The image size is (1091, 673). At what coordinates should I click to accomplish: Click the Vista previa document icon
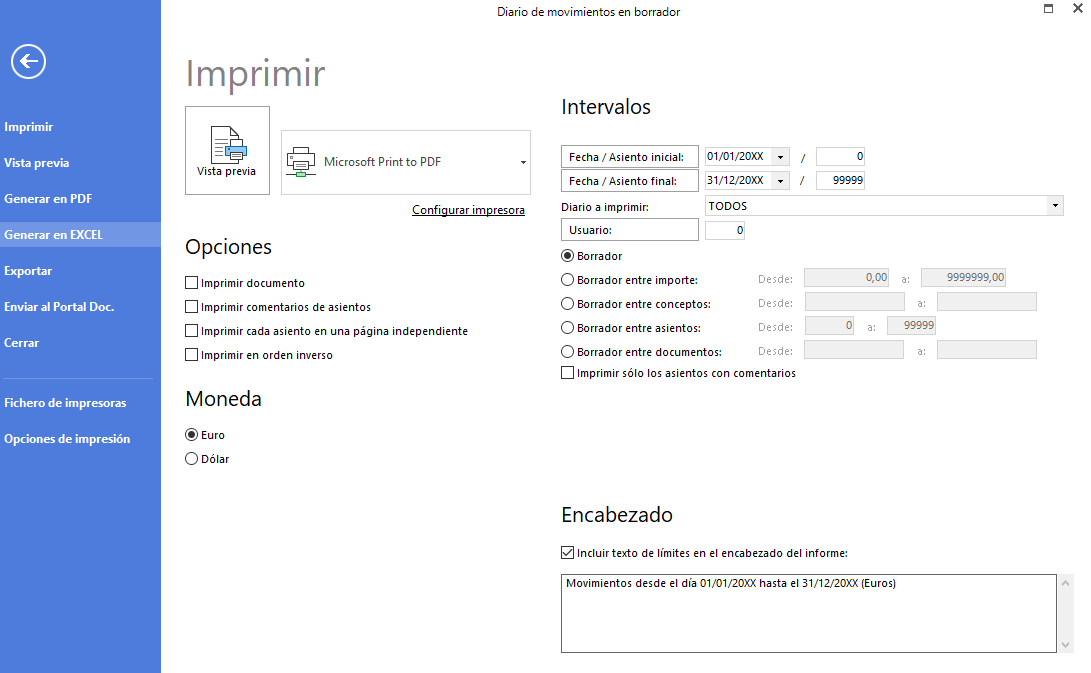click(x=227, y=145)
